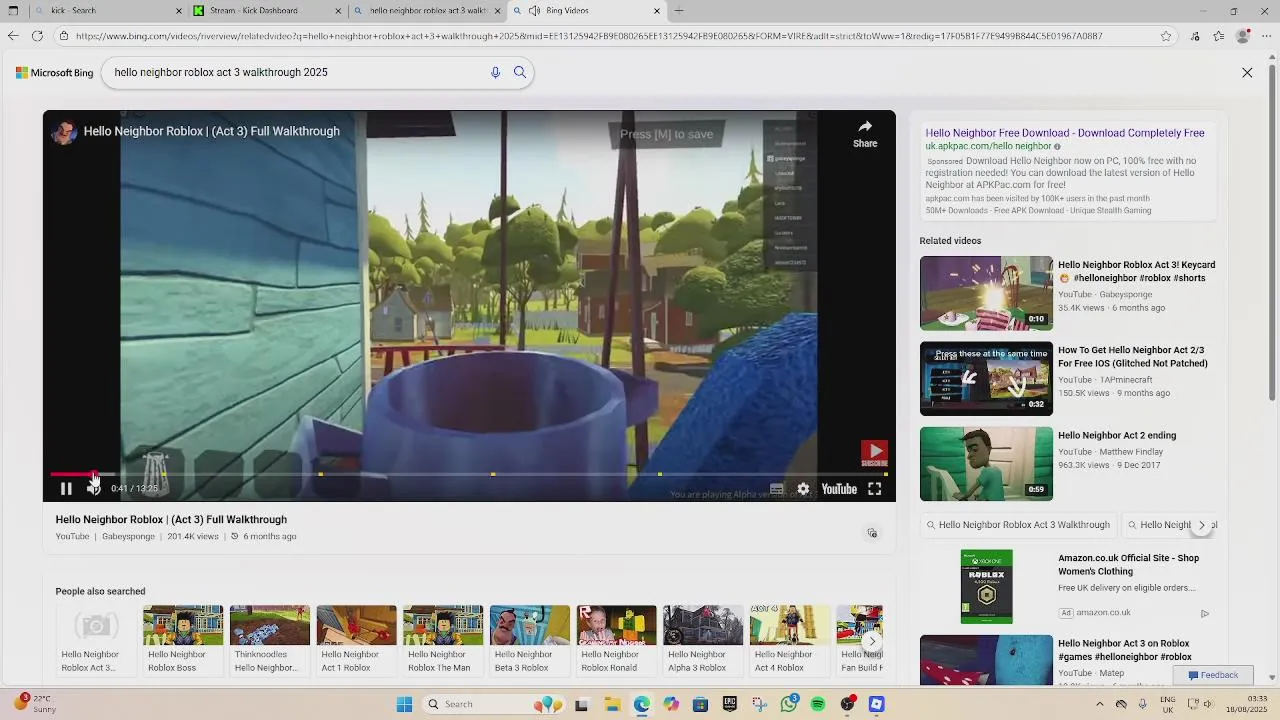Reload the current page
The width and height of the screenshot is (1280, 720).
point(37,36)
